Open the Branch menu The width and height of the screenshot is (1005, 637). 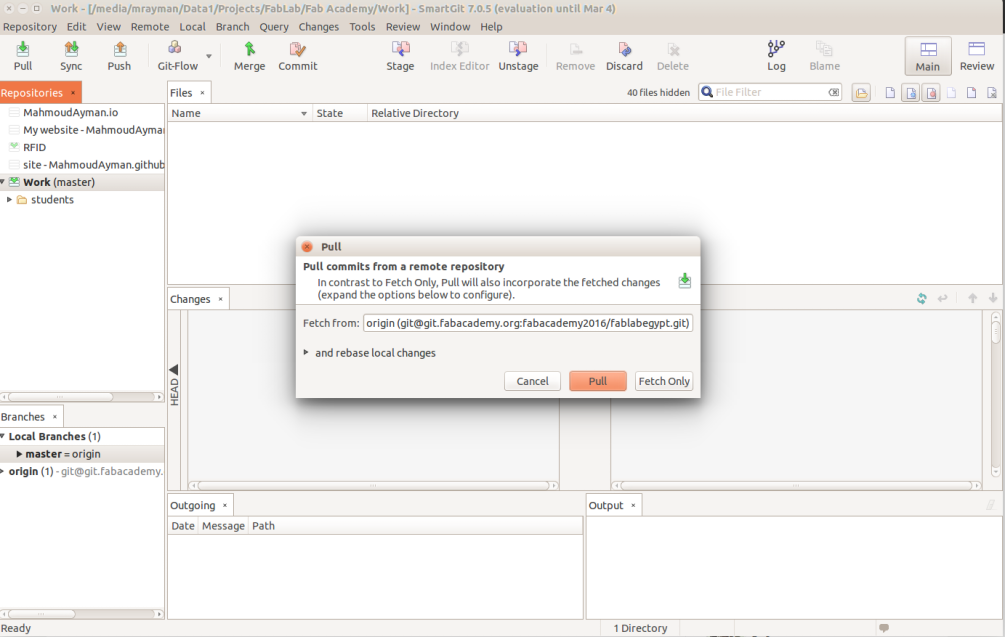233,27
